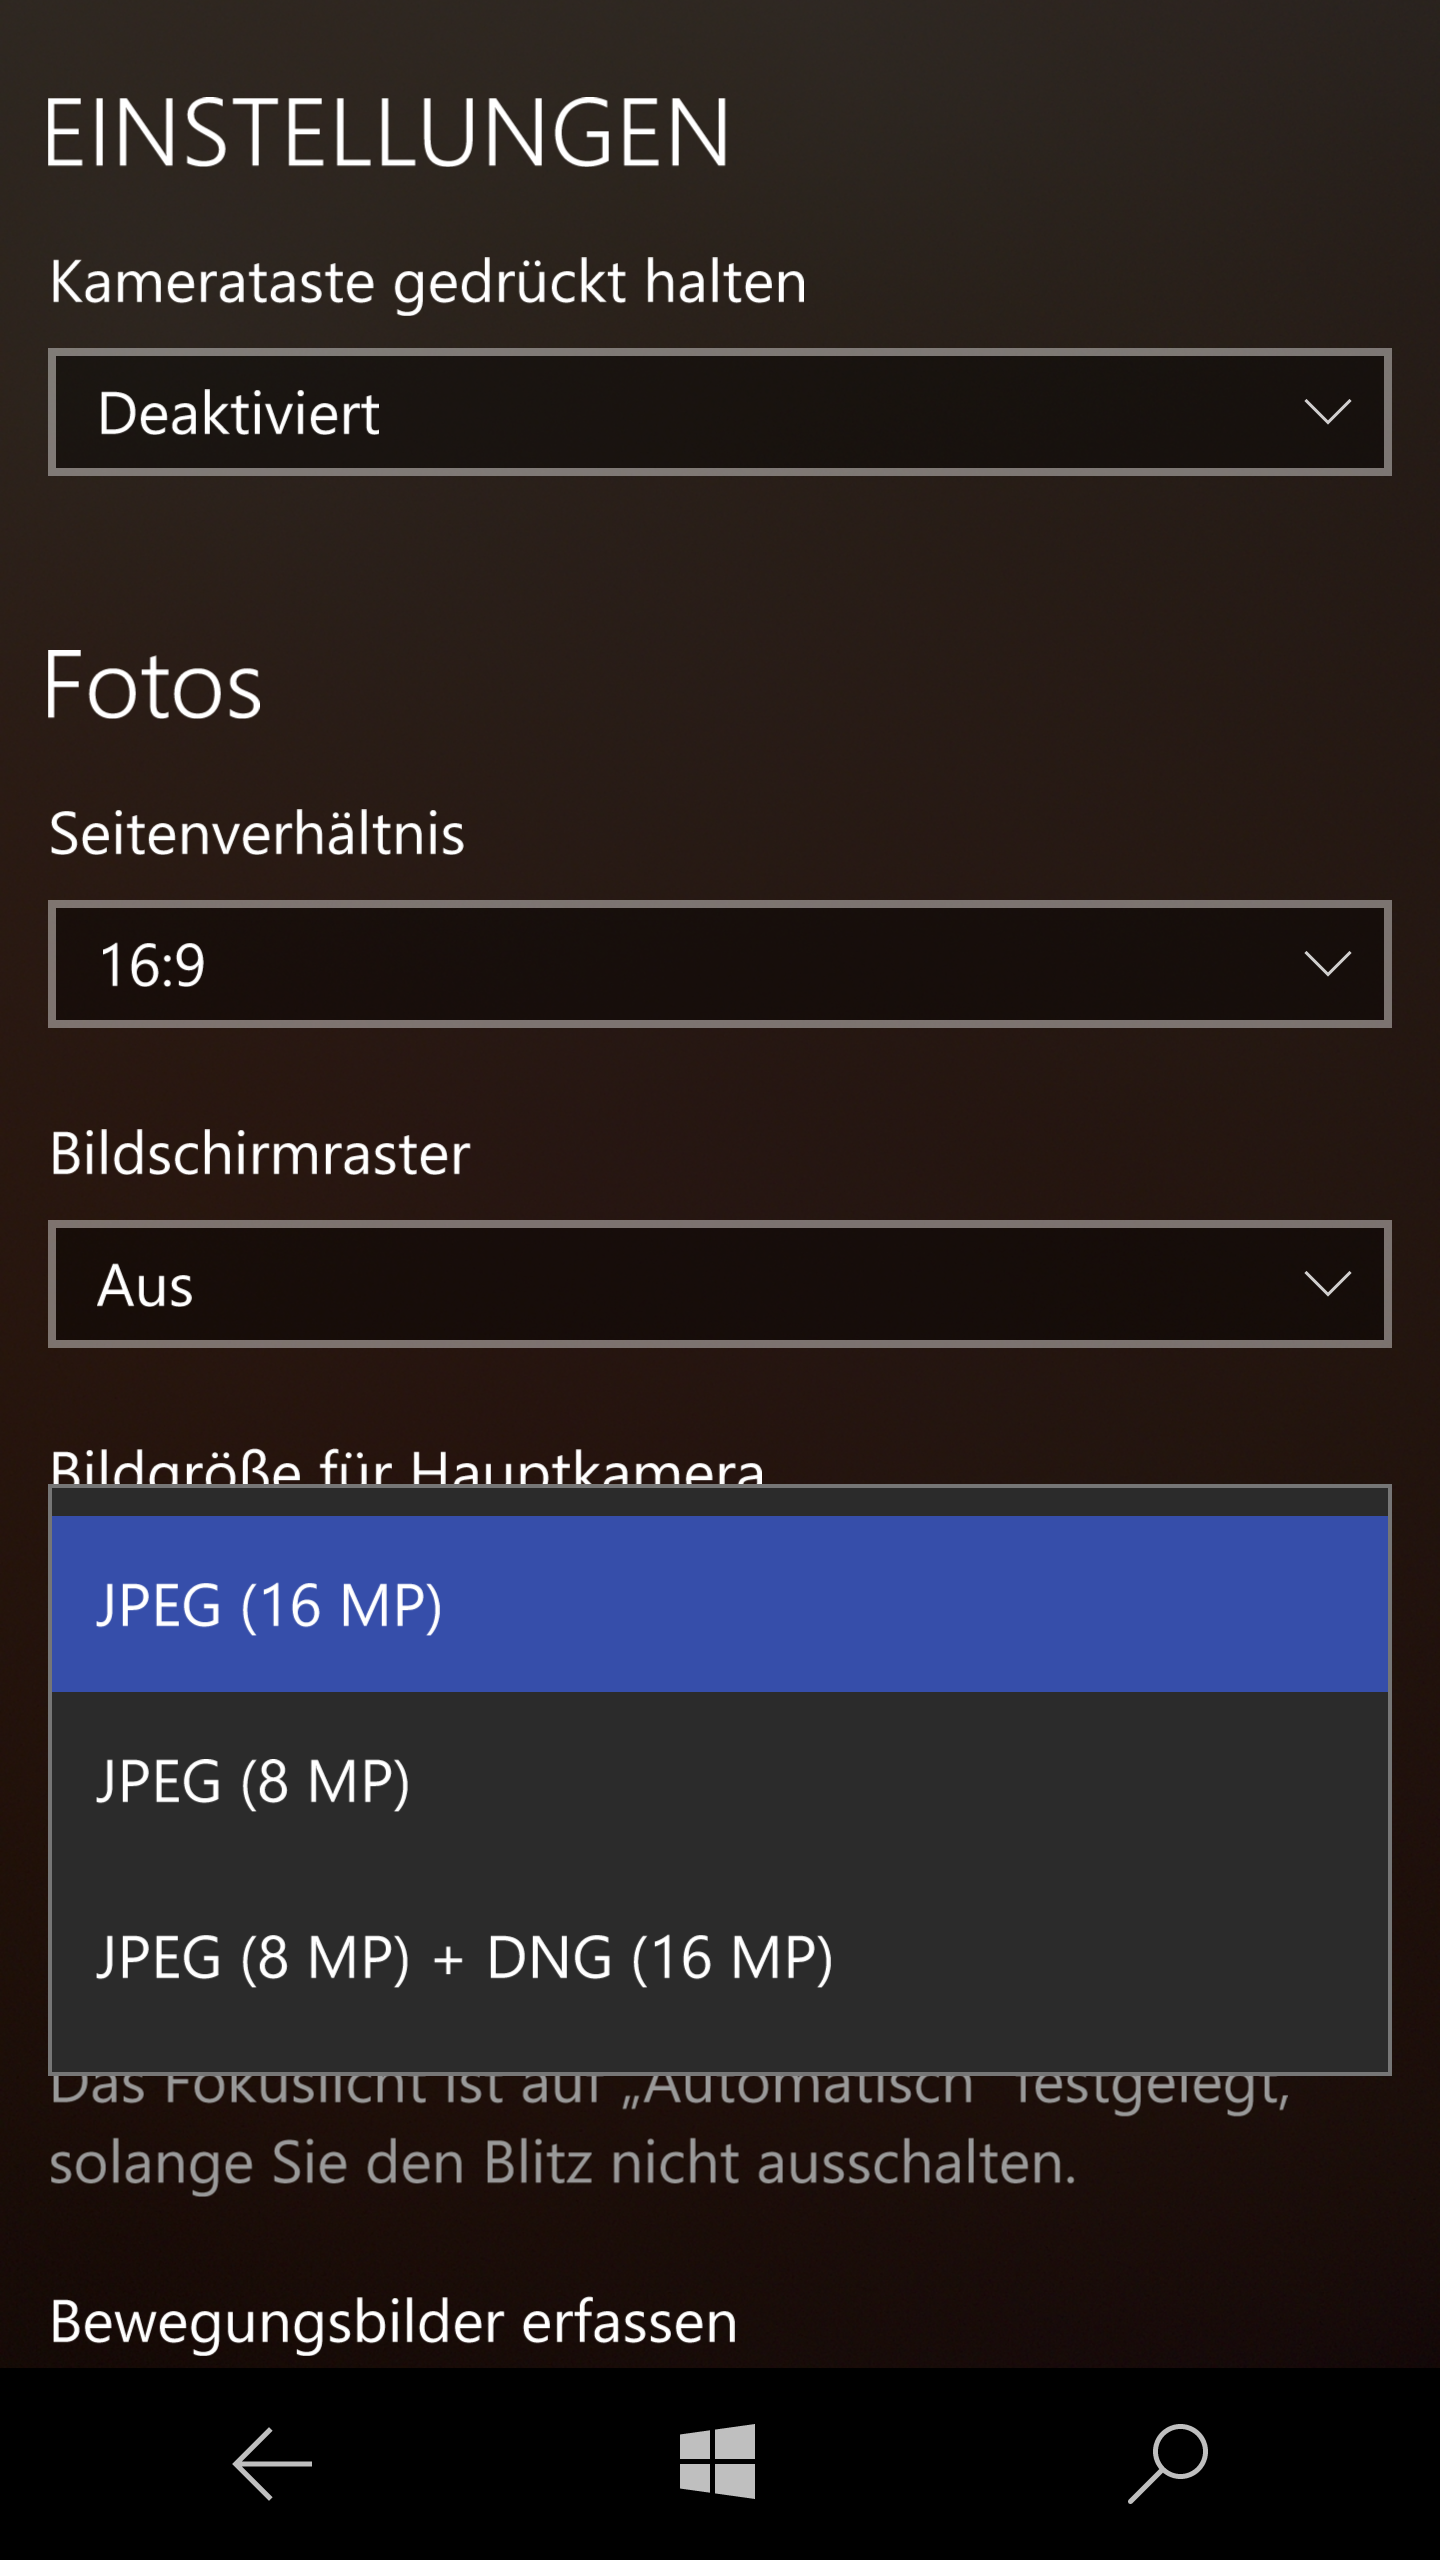
Task: Tap the Bewegungsbilder erfassen label
Action: coord(393,2321)
